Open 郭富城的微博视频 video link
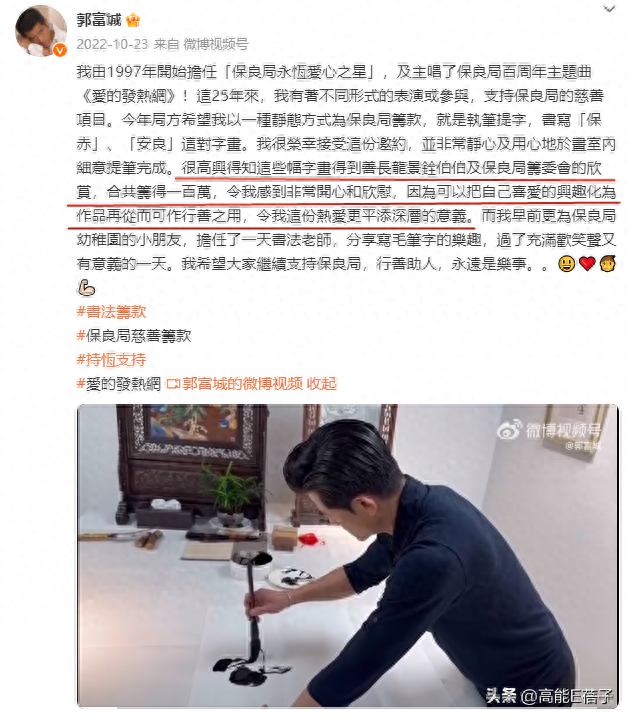Viewport: 628px width, 719px height. click(x=242, y=383)
